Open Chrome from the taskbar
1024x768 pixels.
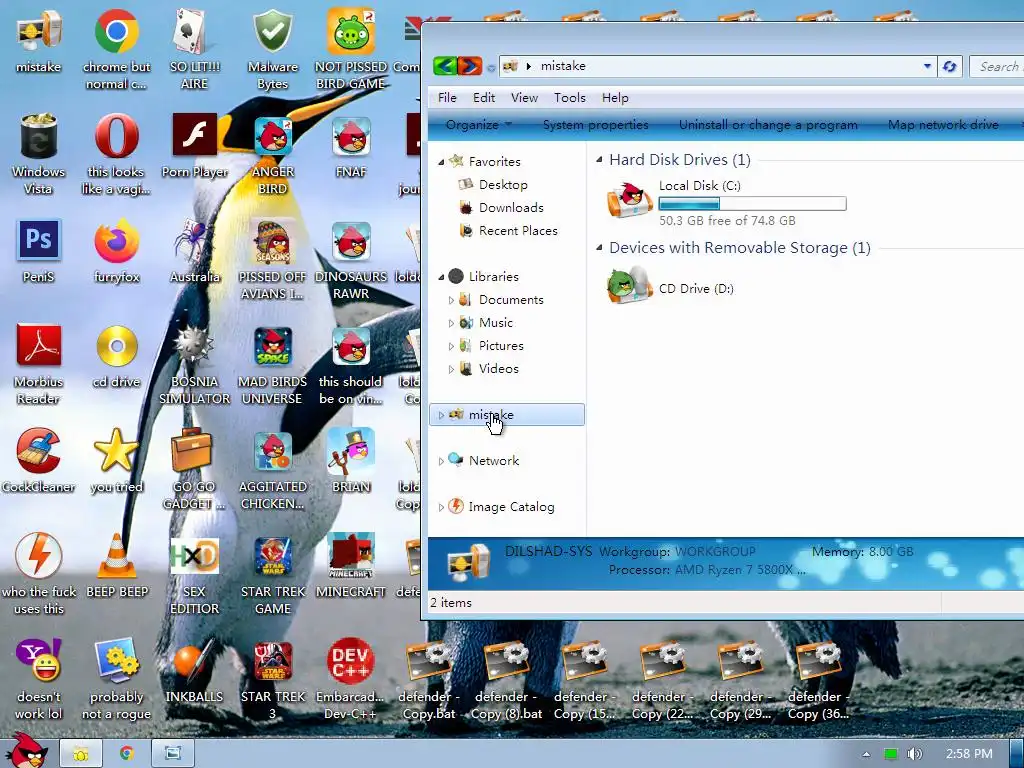coord(126,753)
